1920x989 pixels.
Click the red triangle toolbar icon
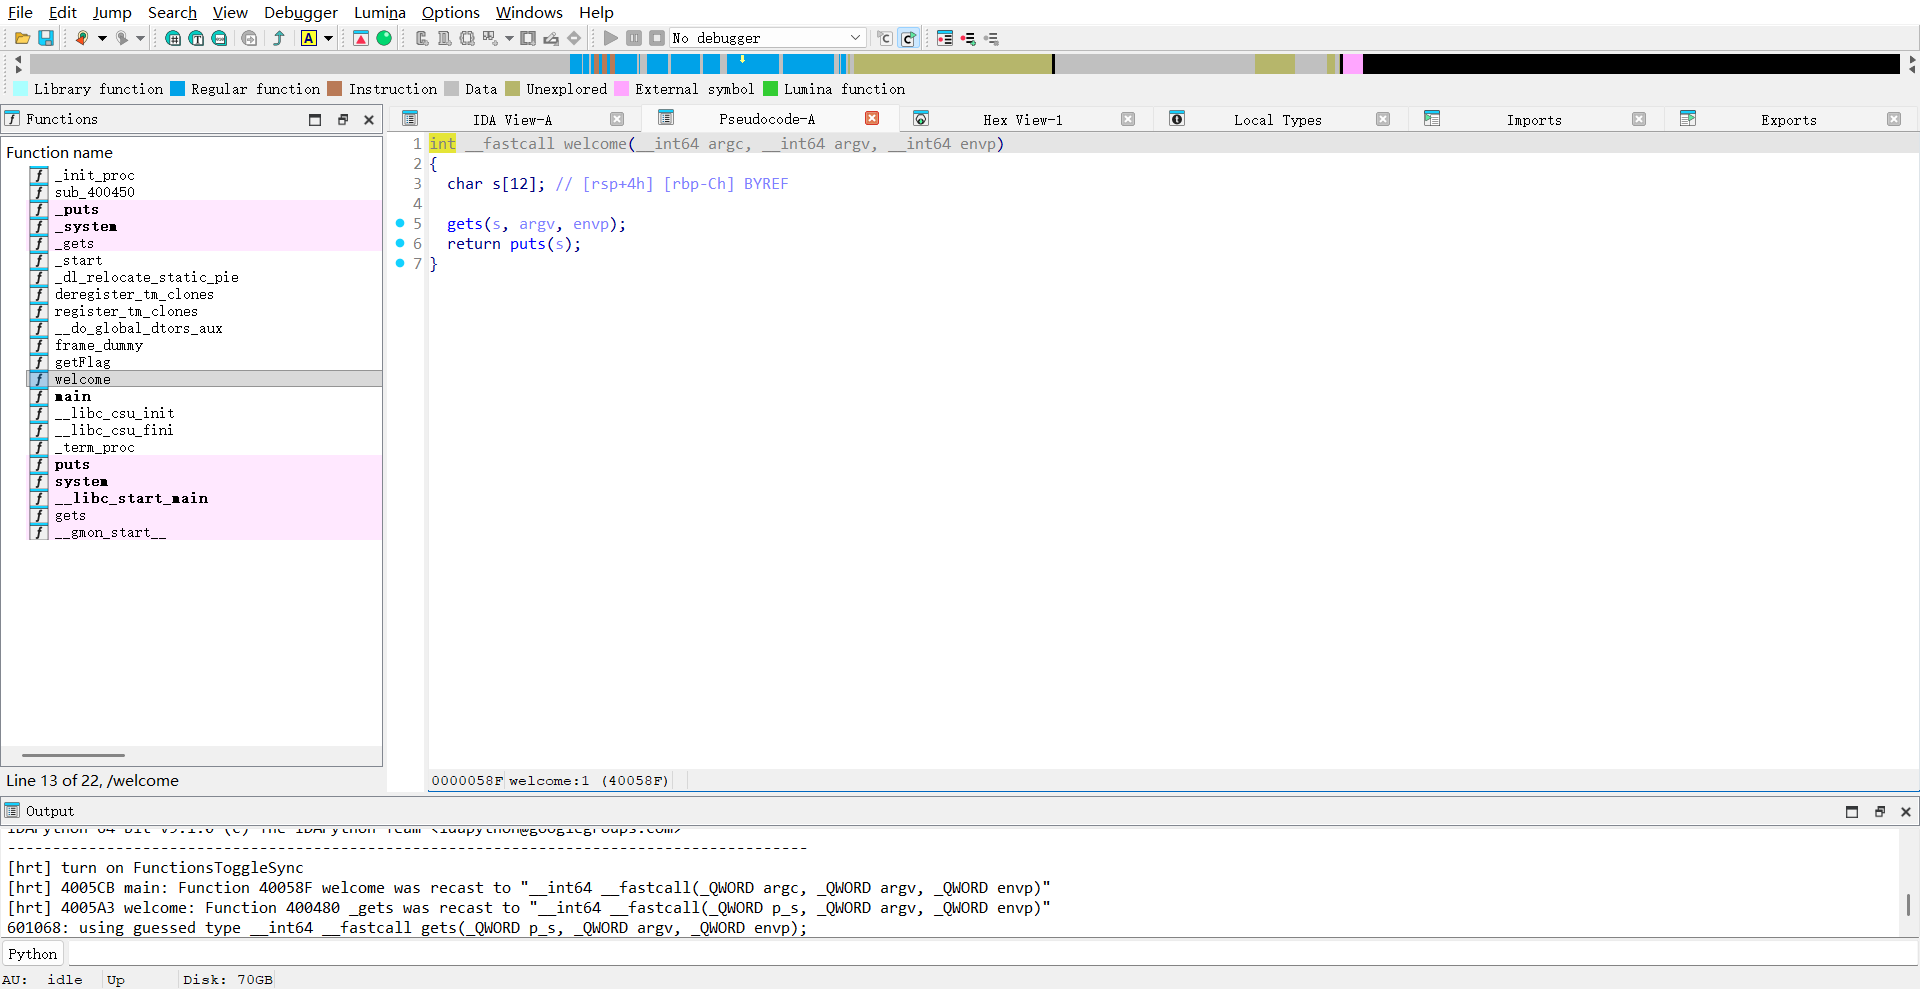click(x=361, y=38)
